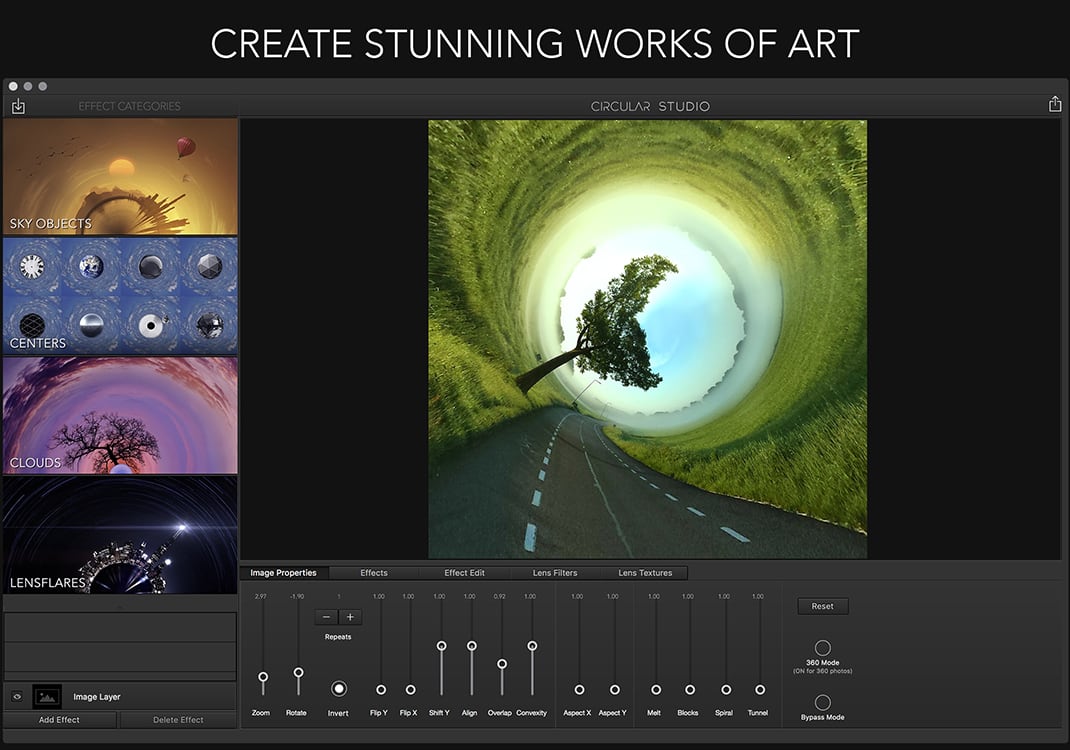Open the Sky Objects effect category
Image resolution: width=1070 pixels, height=750 pixels.
[x=120, y=176]
